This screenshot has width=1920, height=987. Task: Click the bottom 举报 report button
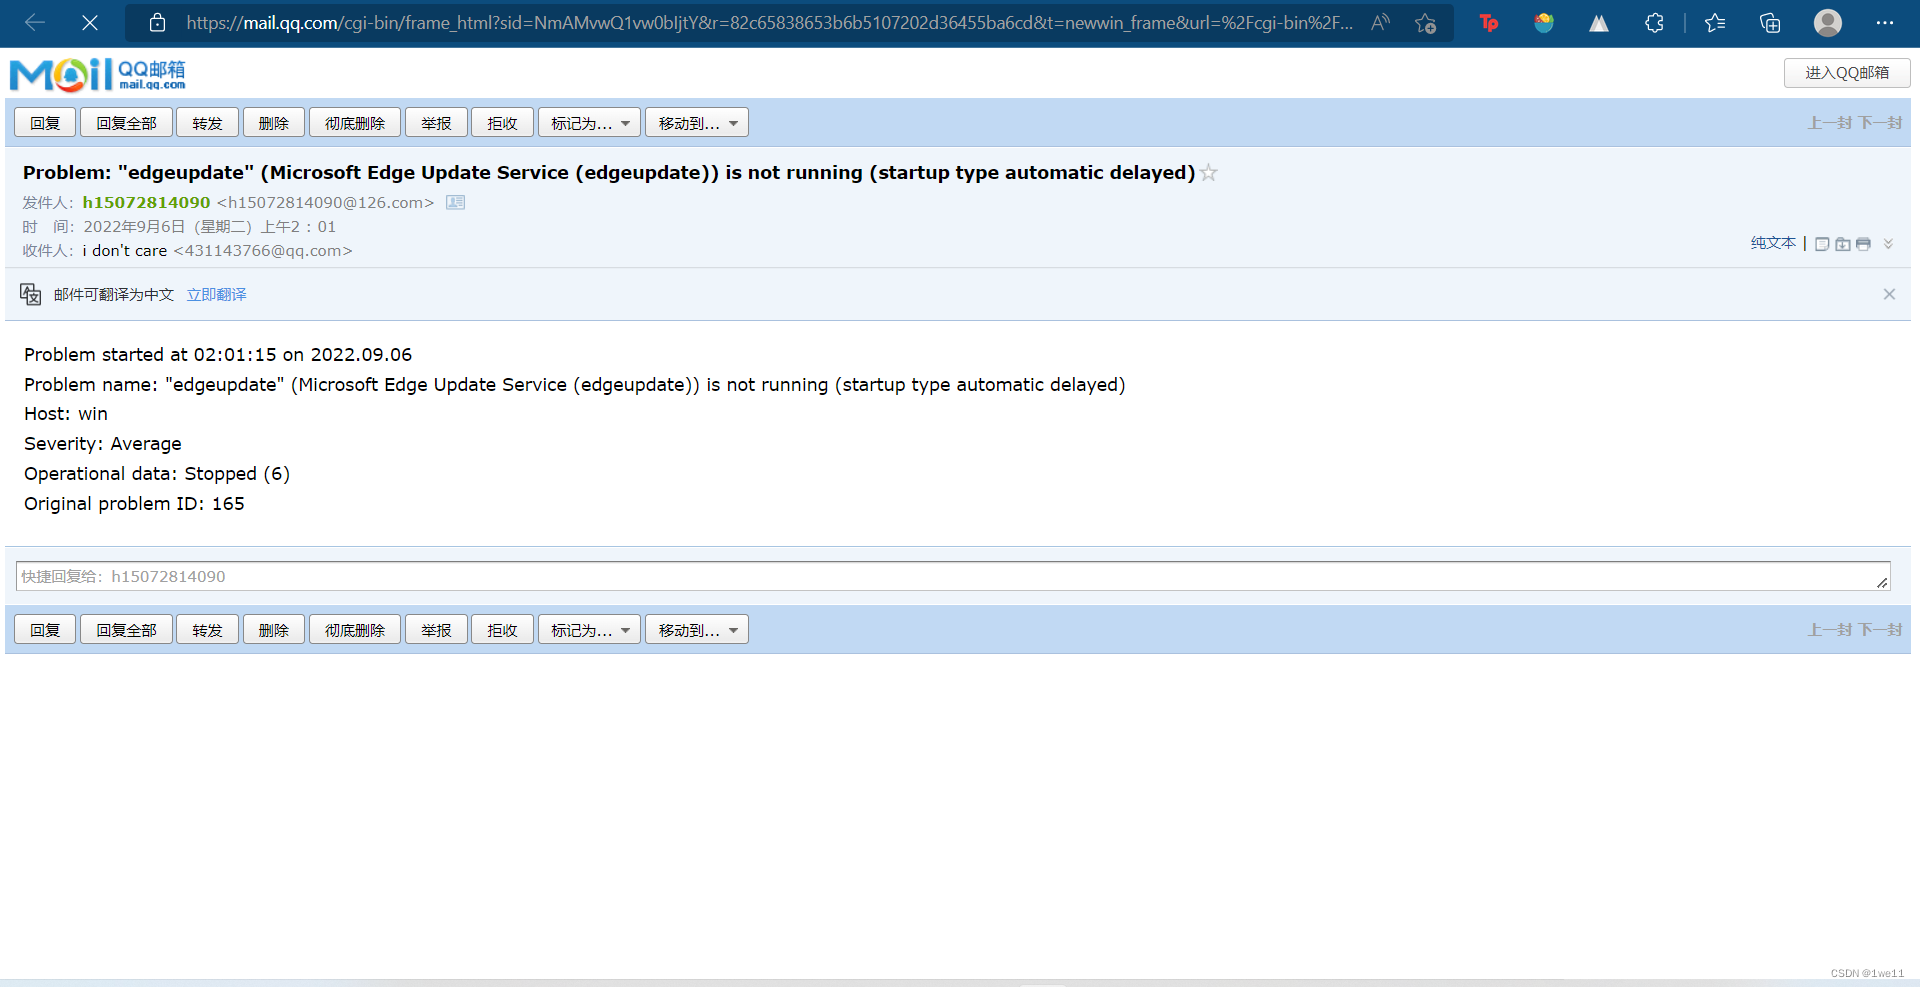tap(436, 630)
